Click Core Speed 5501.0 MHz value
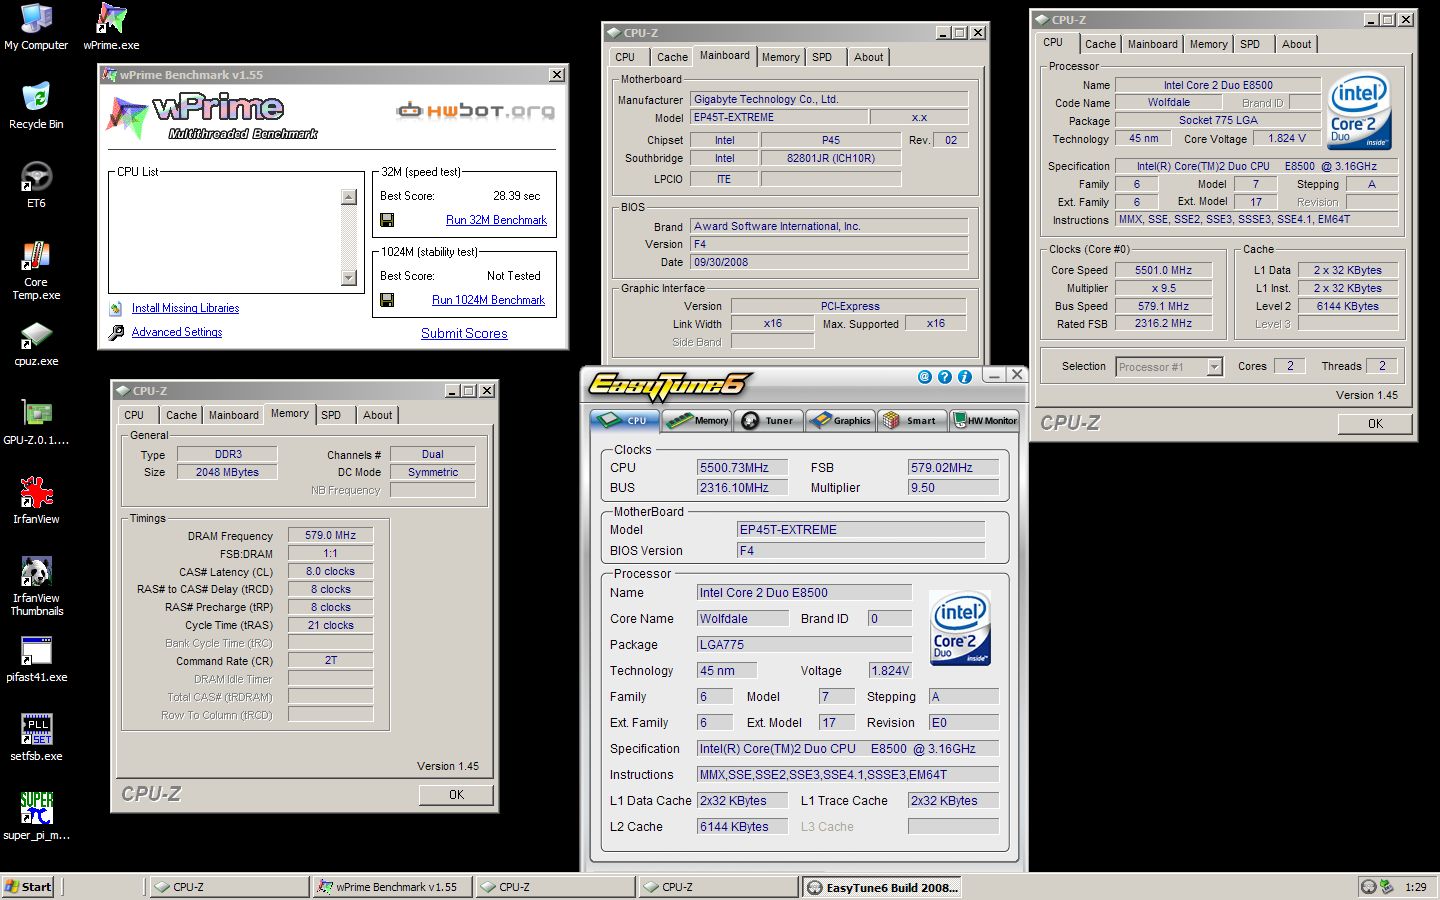Image resolution: width=1440 pixels, height=900 pixels. (x=1164, y=270)
